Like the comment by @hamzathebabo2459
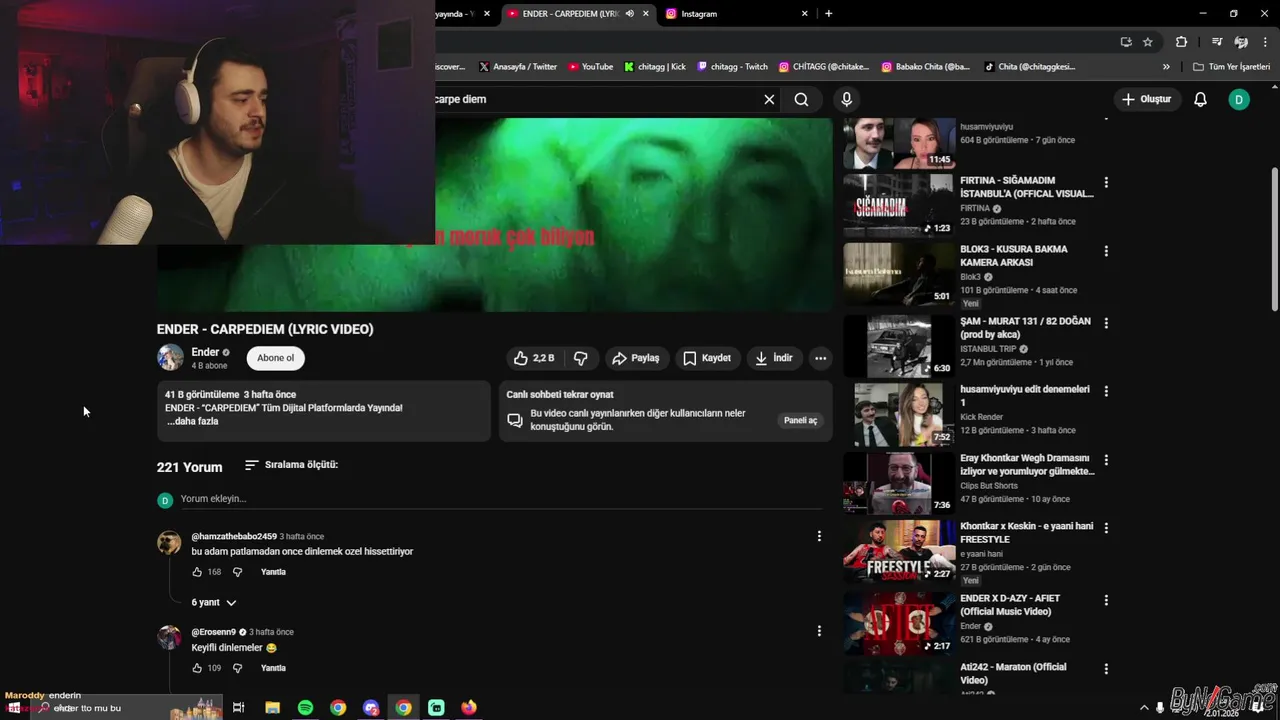 click(197, 572)
